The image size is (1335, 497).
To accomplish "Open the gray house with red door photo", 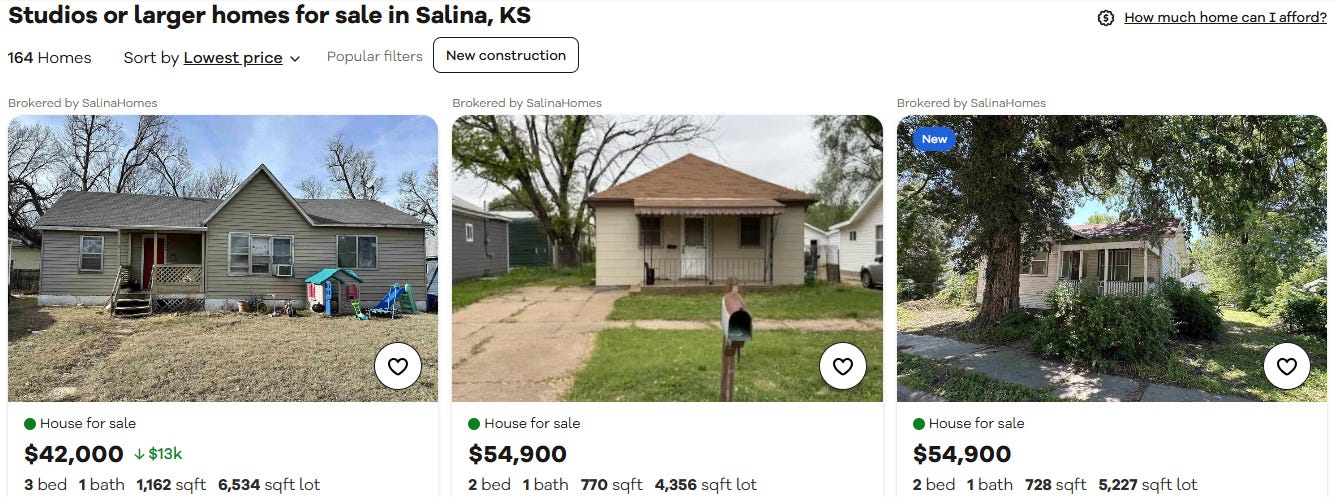I will pyautogui.click(x=223, y=258).
